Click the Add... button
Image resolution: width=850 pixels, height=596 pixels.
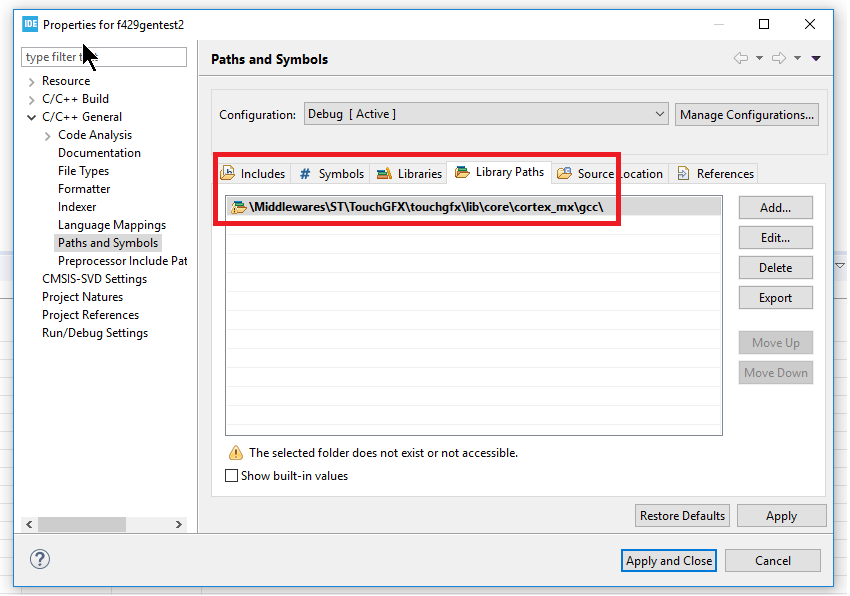tap(775, 208)
